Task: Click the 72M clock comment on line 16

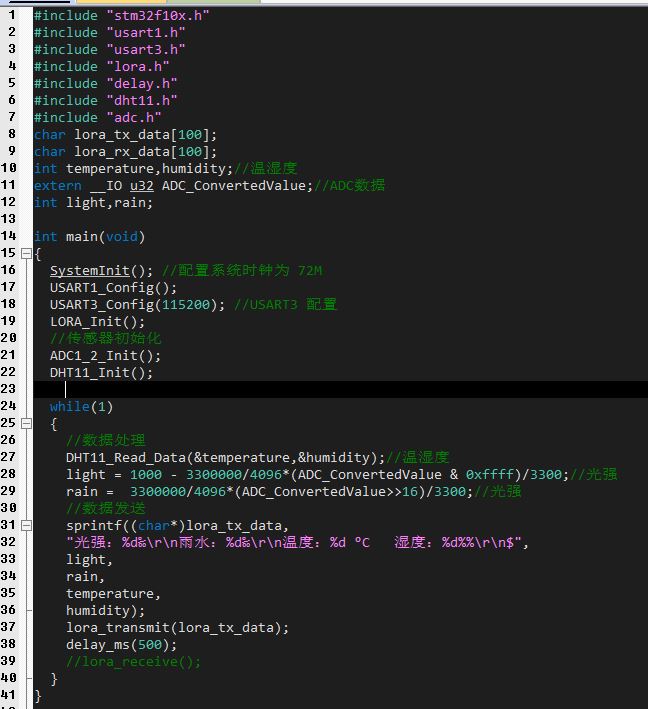Action: pos(242,271)
